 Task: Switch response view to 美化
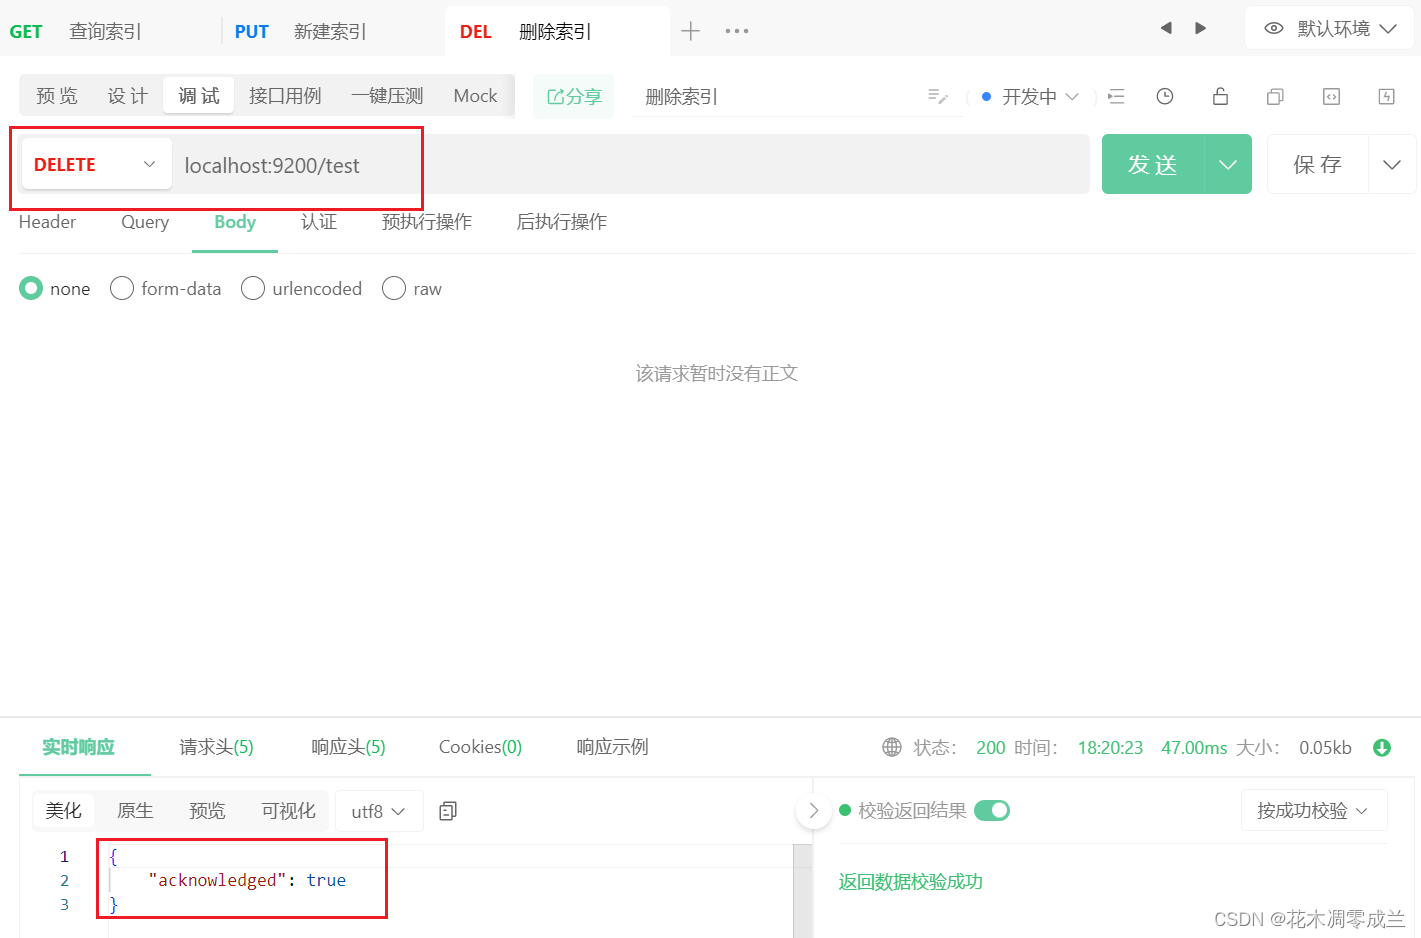[63, 811]
